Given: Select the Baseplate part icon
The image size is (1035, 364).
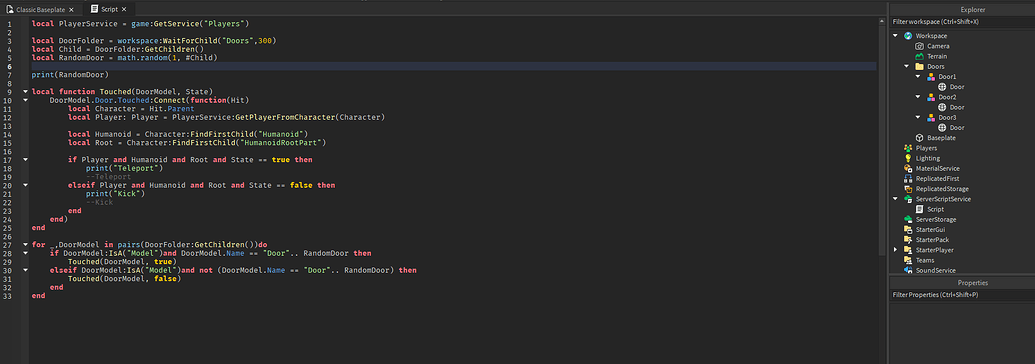Looking at the screenshot, I should [919, 138].
